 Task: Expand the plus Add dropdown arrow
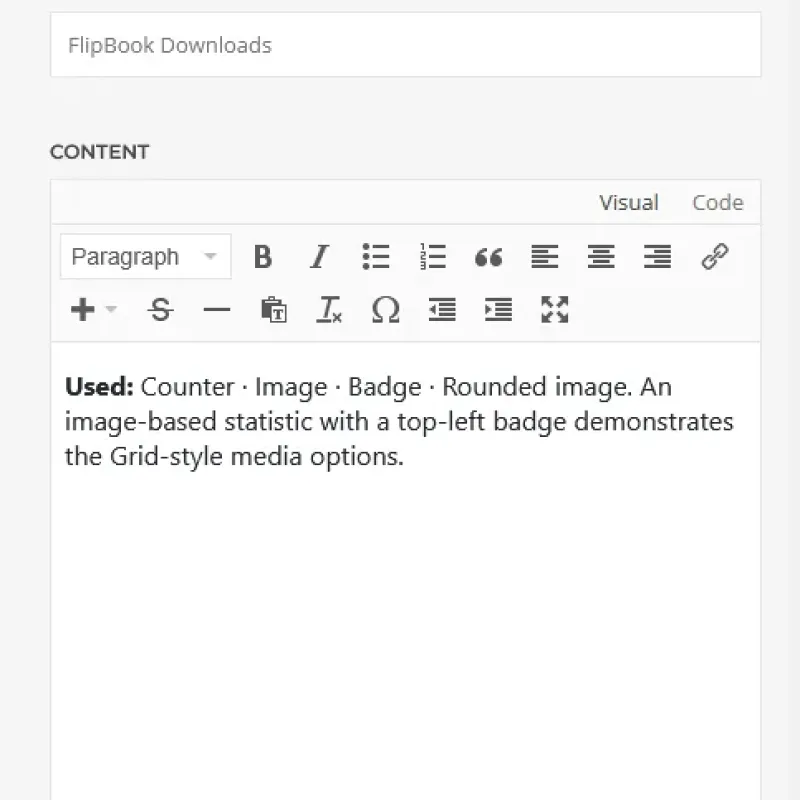[111, 309]
